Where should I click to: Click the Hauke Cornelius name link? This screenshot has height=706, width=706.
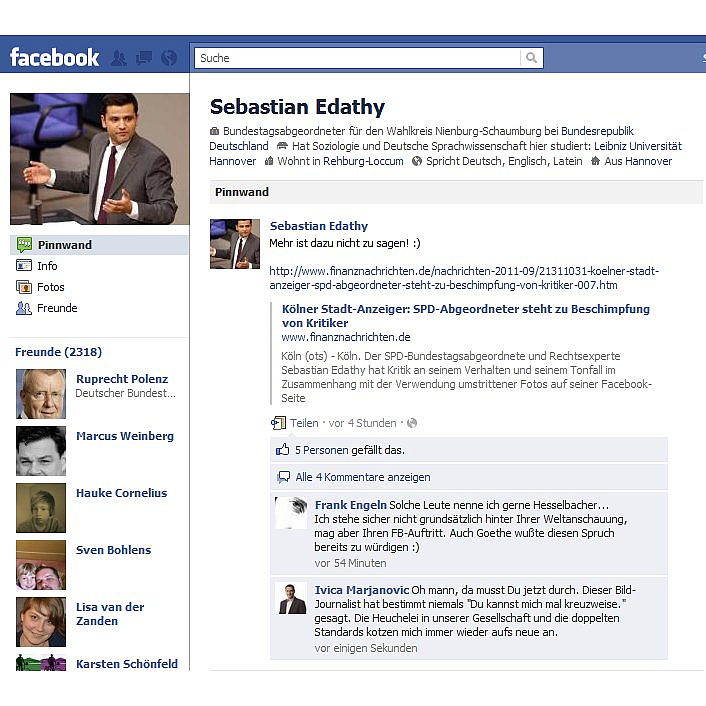coord(122,493)
